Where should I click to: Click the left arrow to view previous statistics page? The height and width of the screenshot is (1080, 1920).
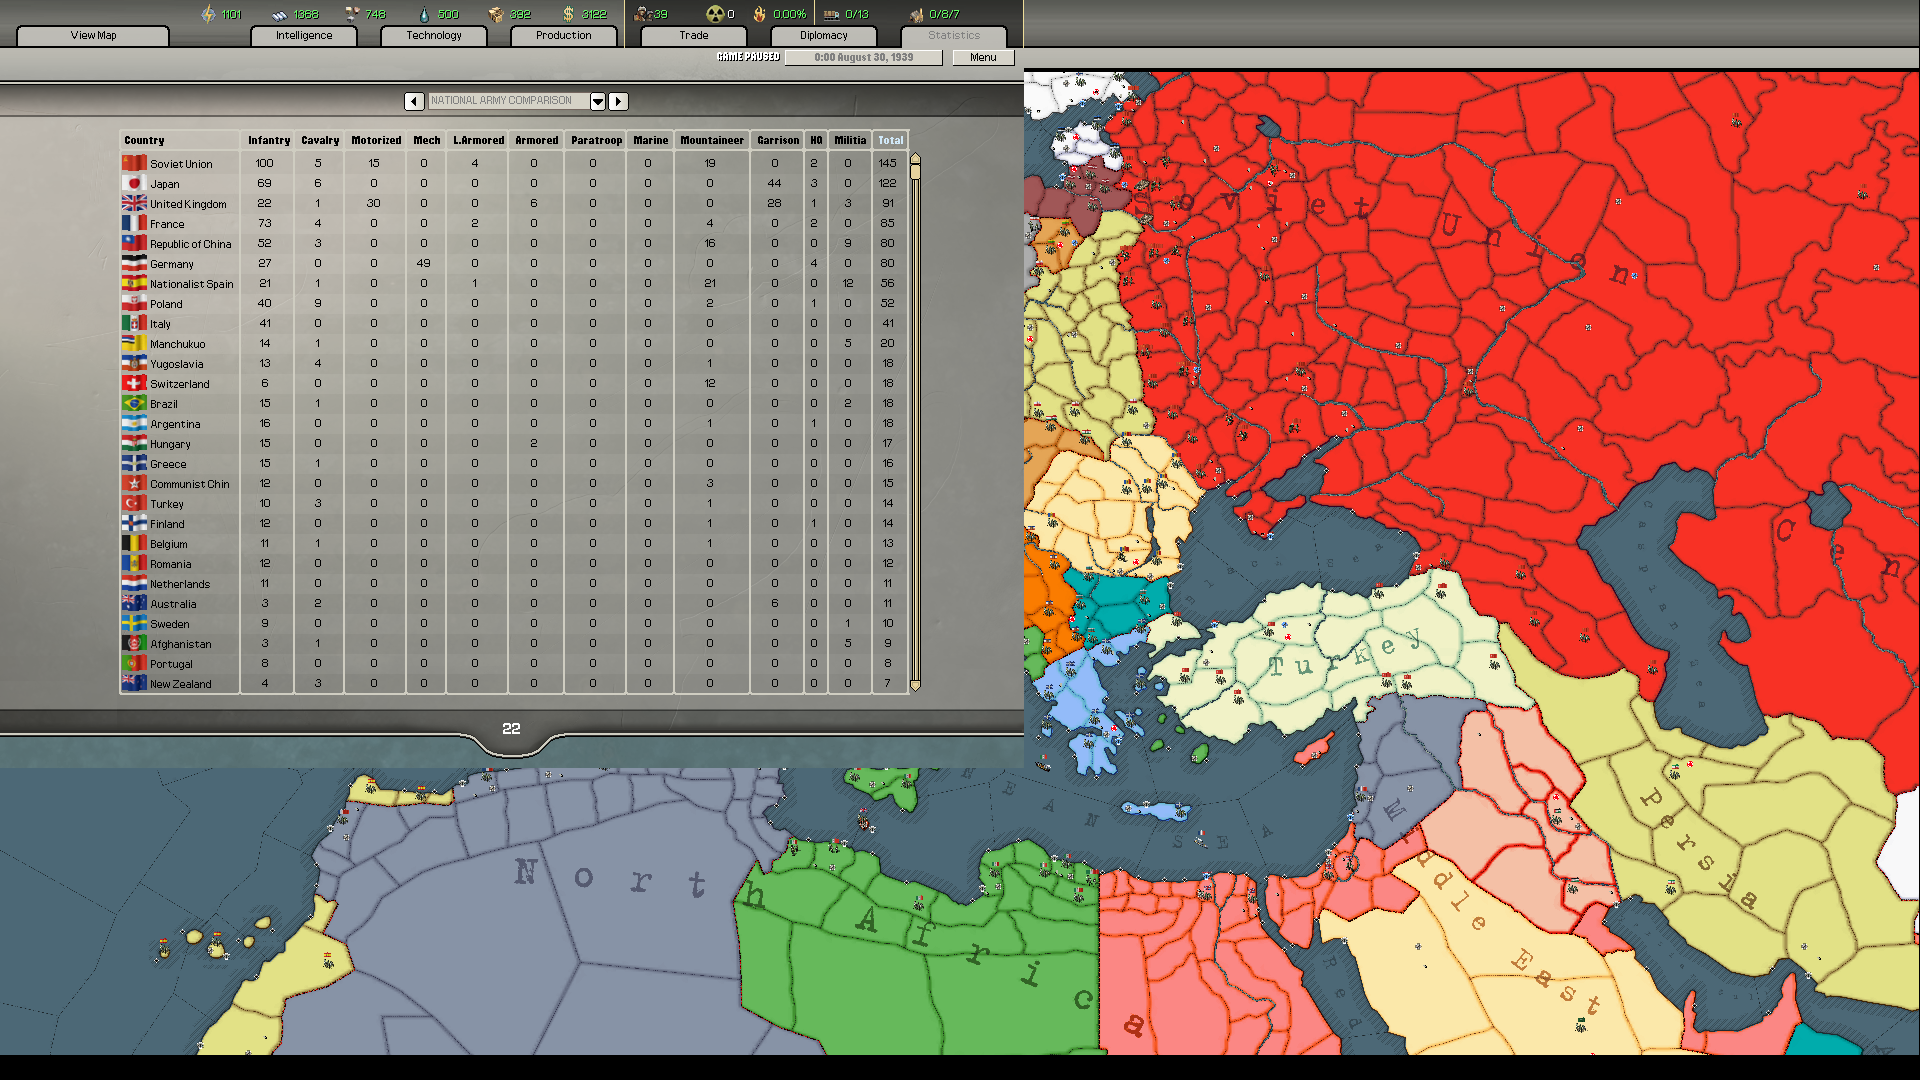point(414,101)
